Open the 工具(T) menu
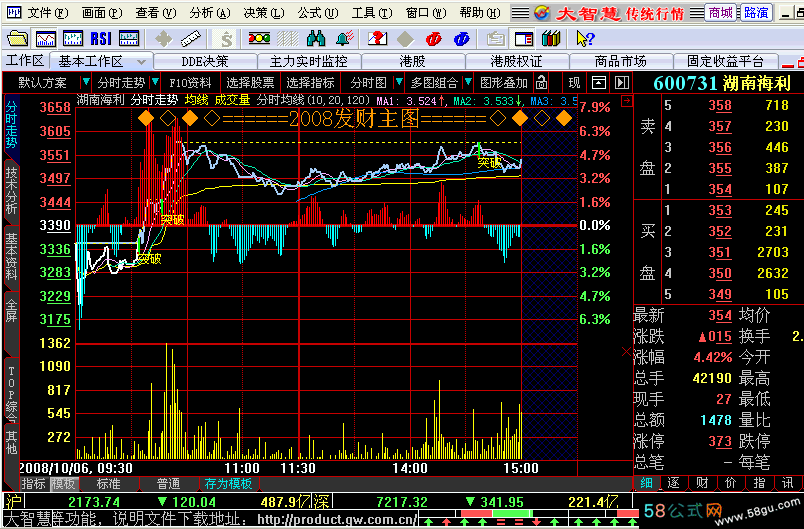Image resolution: width=804 pixels, height=529 pixels. pos(372,13)
